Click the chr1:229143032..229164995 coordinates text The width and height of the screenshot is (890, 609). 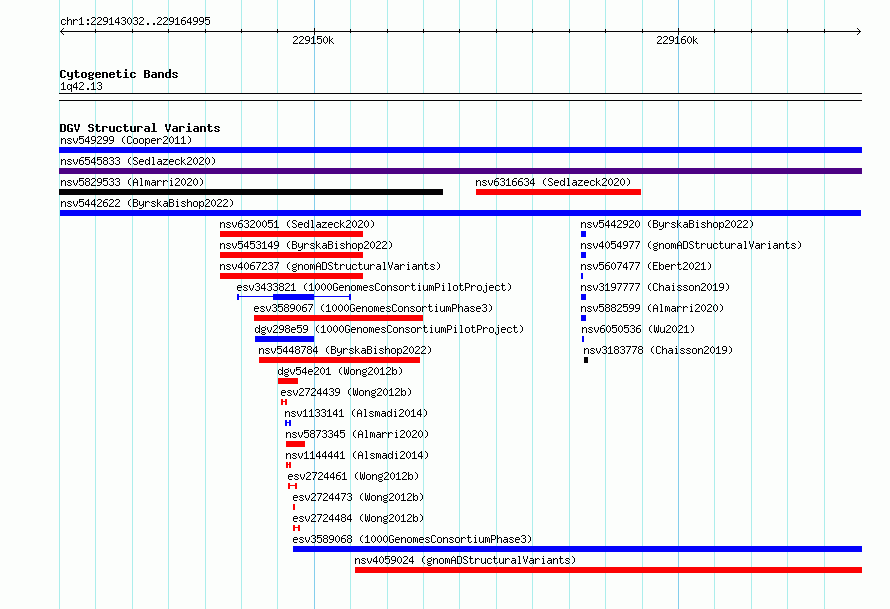click(135, 21)
